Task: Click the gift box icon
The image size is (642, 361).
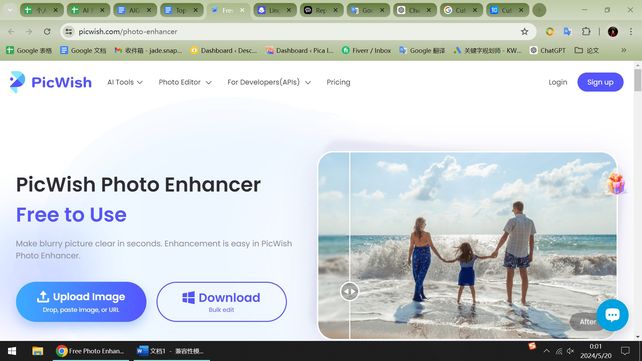Action: [x=615, y=183]
